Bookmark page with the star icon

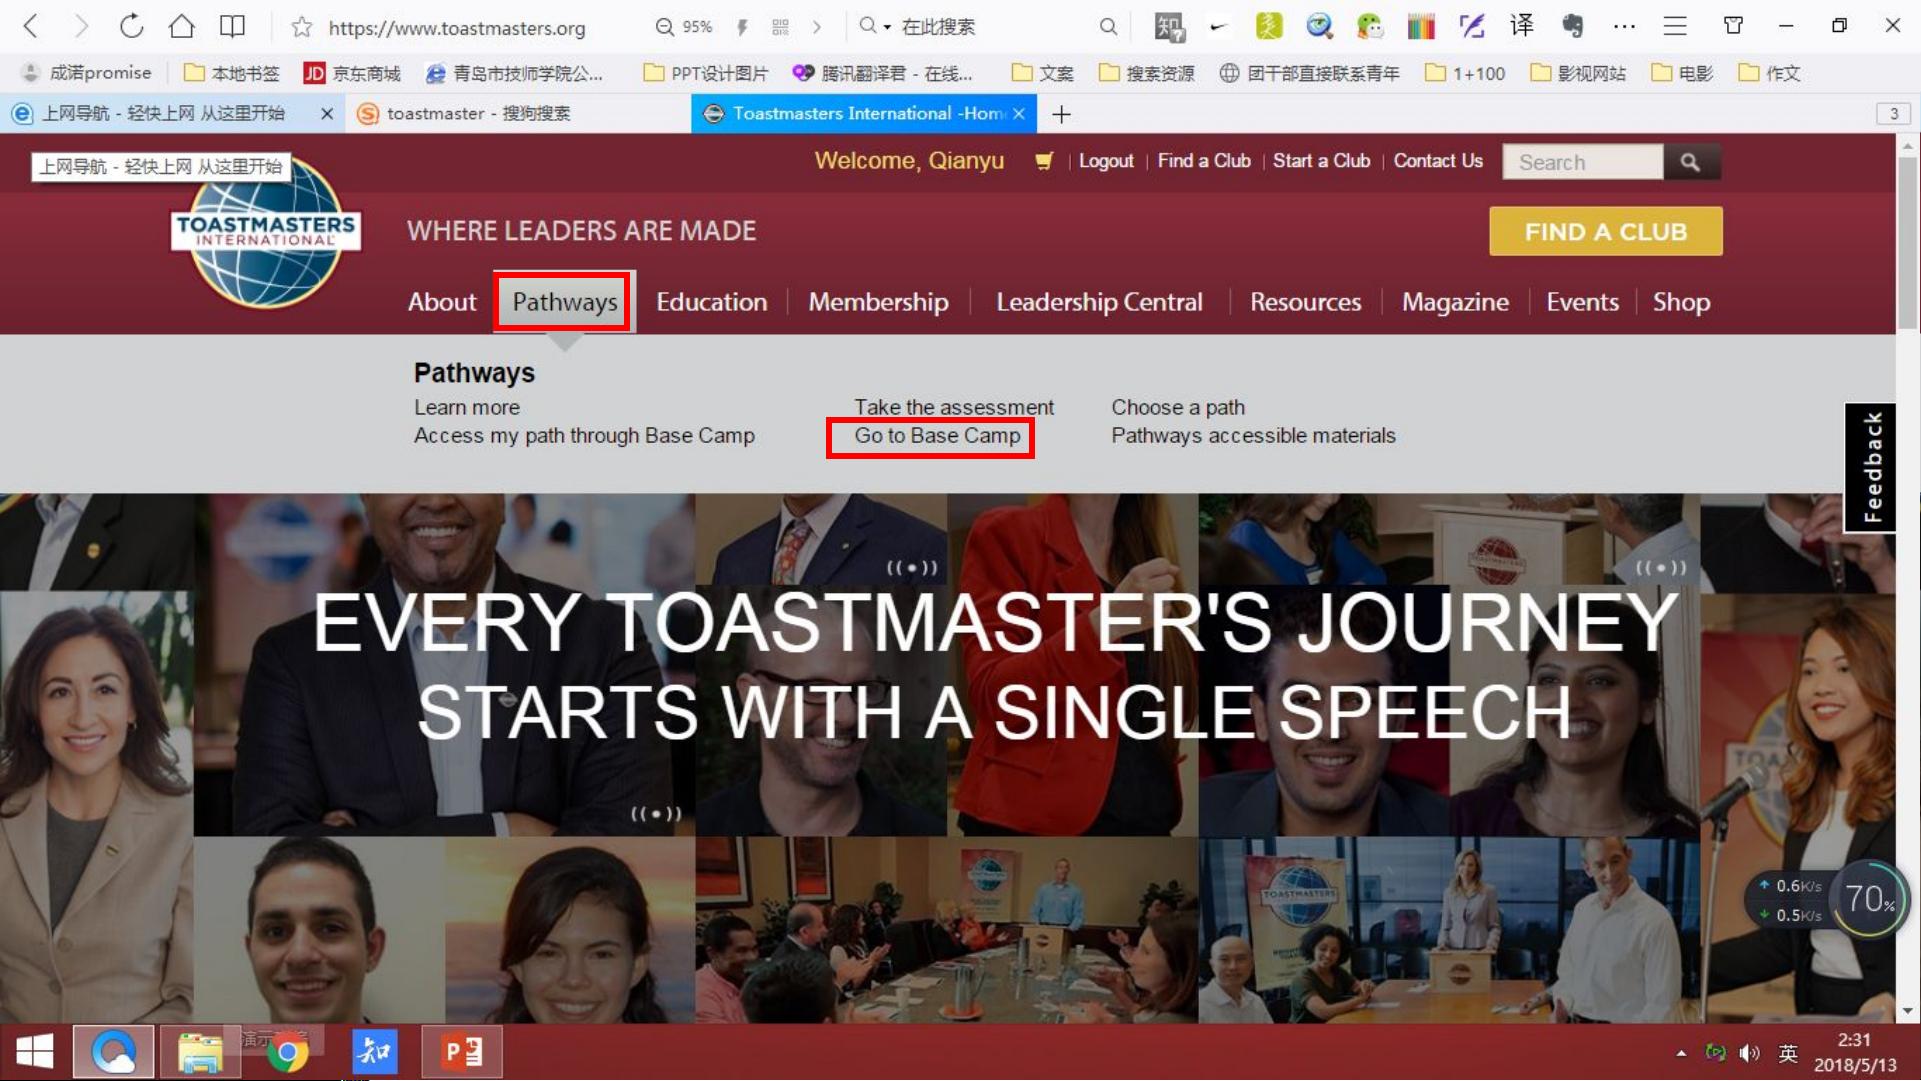pyautogui.click(x=301, y=27)
